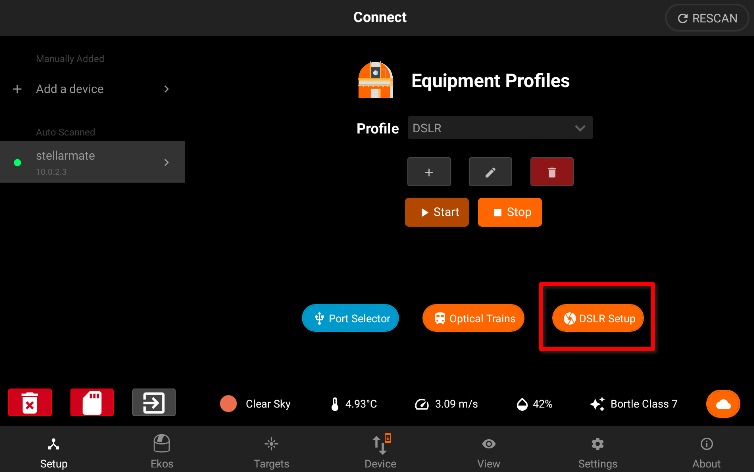Viewport: 754px width, 472px height.
Task: Switch to the Ekos tab
Action: 162,453
